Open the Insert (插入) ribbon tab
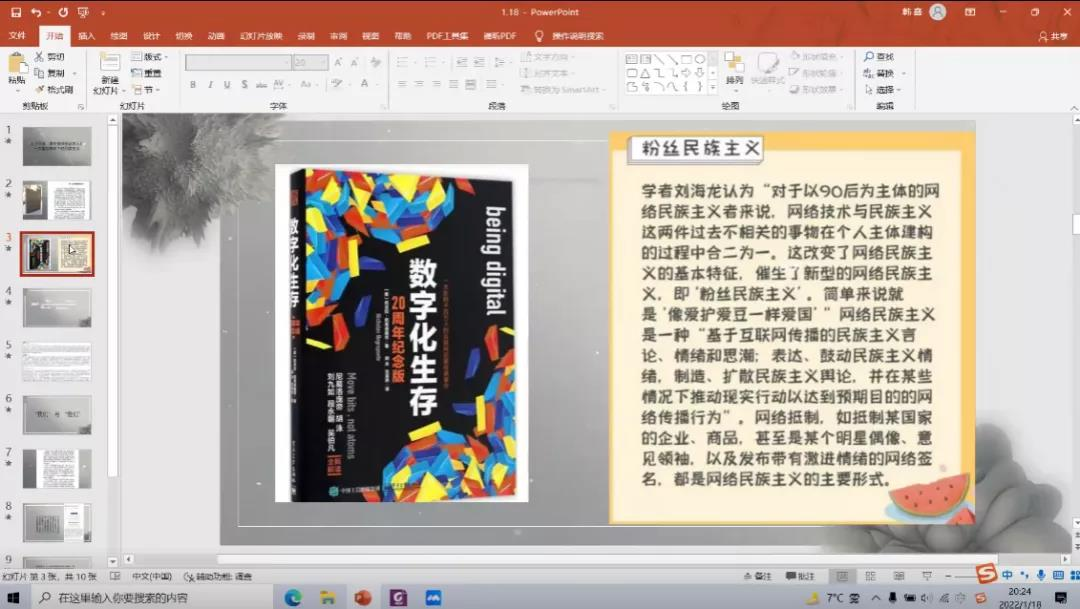This screenshot has height=609, width=1080. pyautogui.click(x=86, y=36)
